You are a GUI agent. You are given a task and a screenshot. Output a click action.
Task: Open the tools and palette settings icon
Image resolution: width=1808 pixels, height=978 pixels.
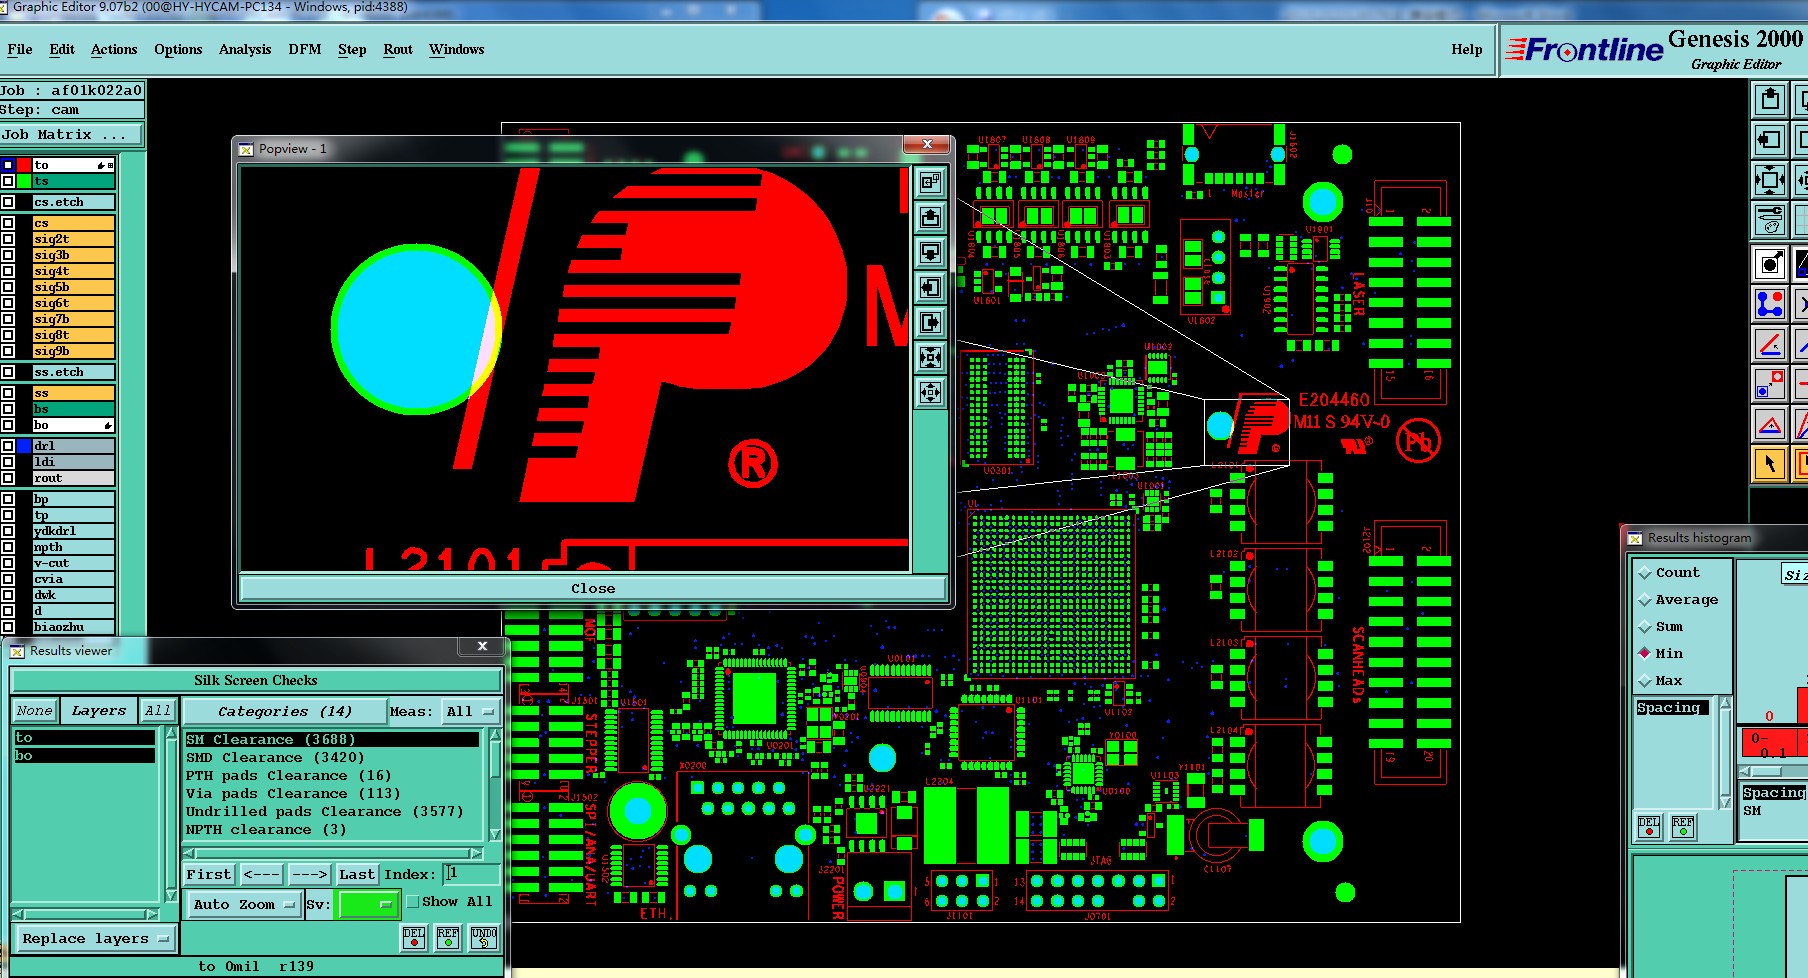[x=1770, y=218]
